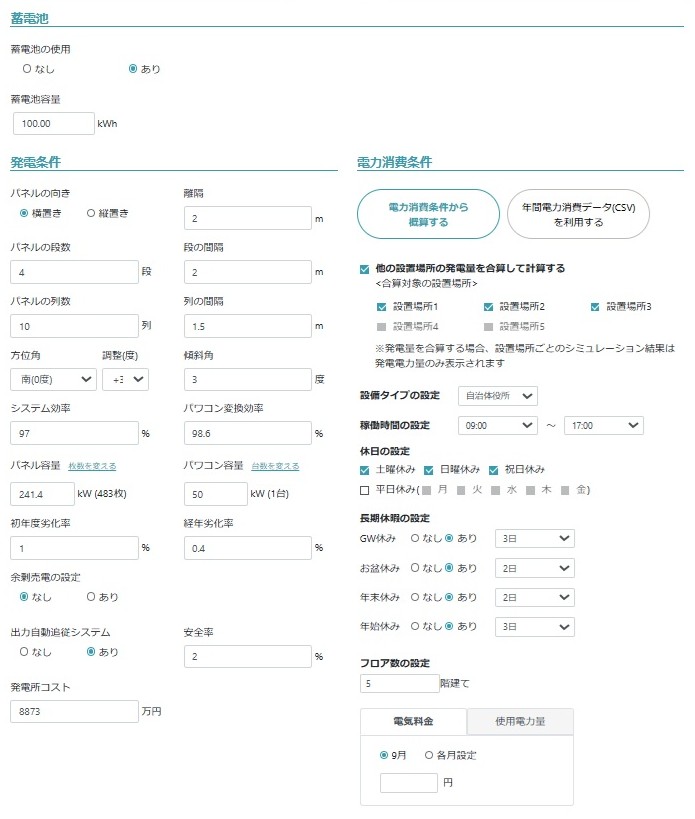The height and width of the screenshot is (819, 695).
Task: Toggle 設置場所2 checkbox
Action: [488, 307]
